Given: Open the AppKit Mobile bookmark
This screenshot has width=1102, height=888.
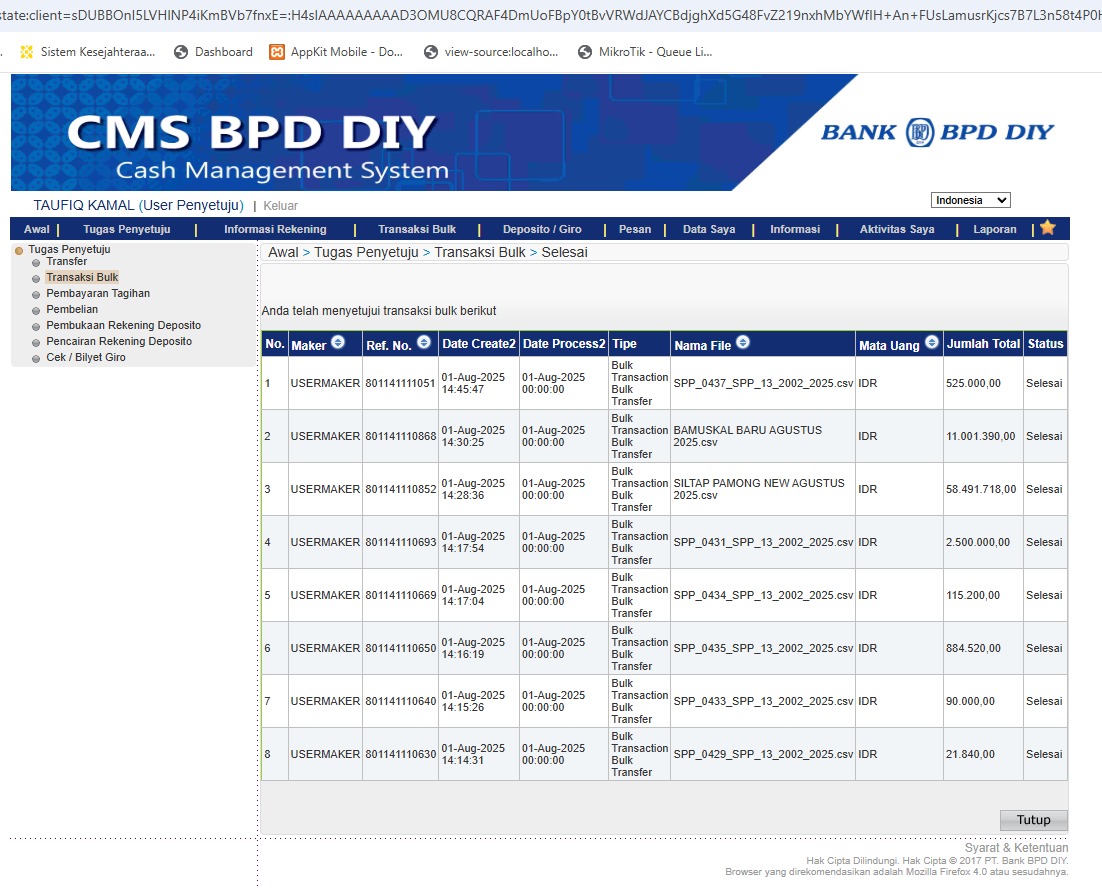Looking at the screenshot, I should [x=336, y=52].
